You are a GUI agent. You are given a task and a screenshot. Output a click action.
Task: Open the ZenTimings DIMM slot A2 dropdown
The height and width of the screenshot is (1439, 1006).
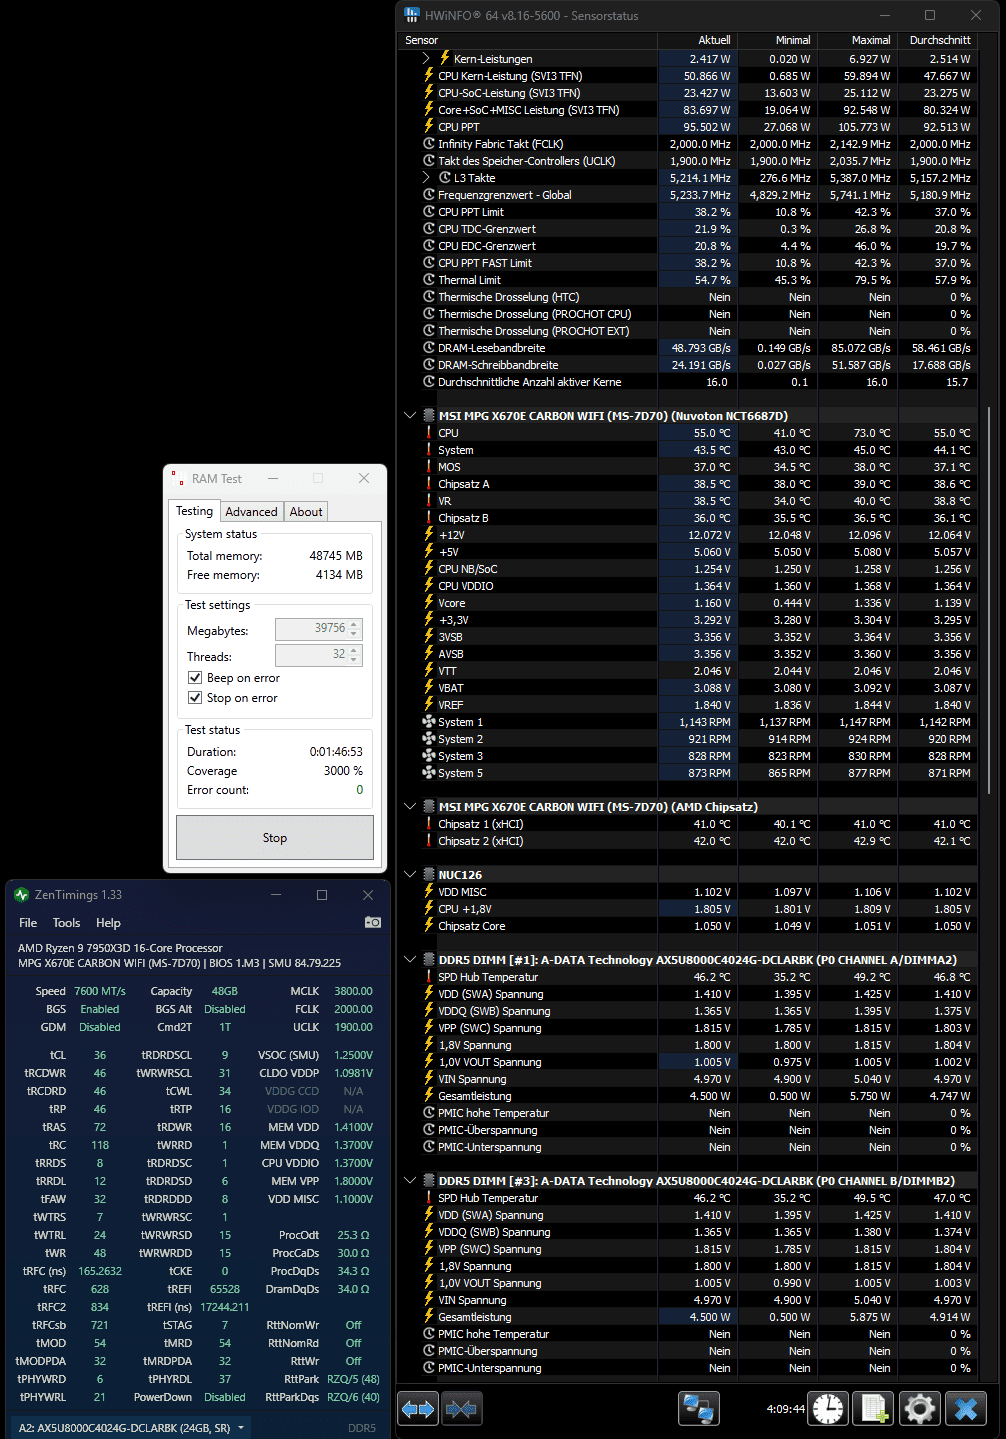(132, 1428)
